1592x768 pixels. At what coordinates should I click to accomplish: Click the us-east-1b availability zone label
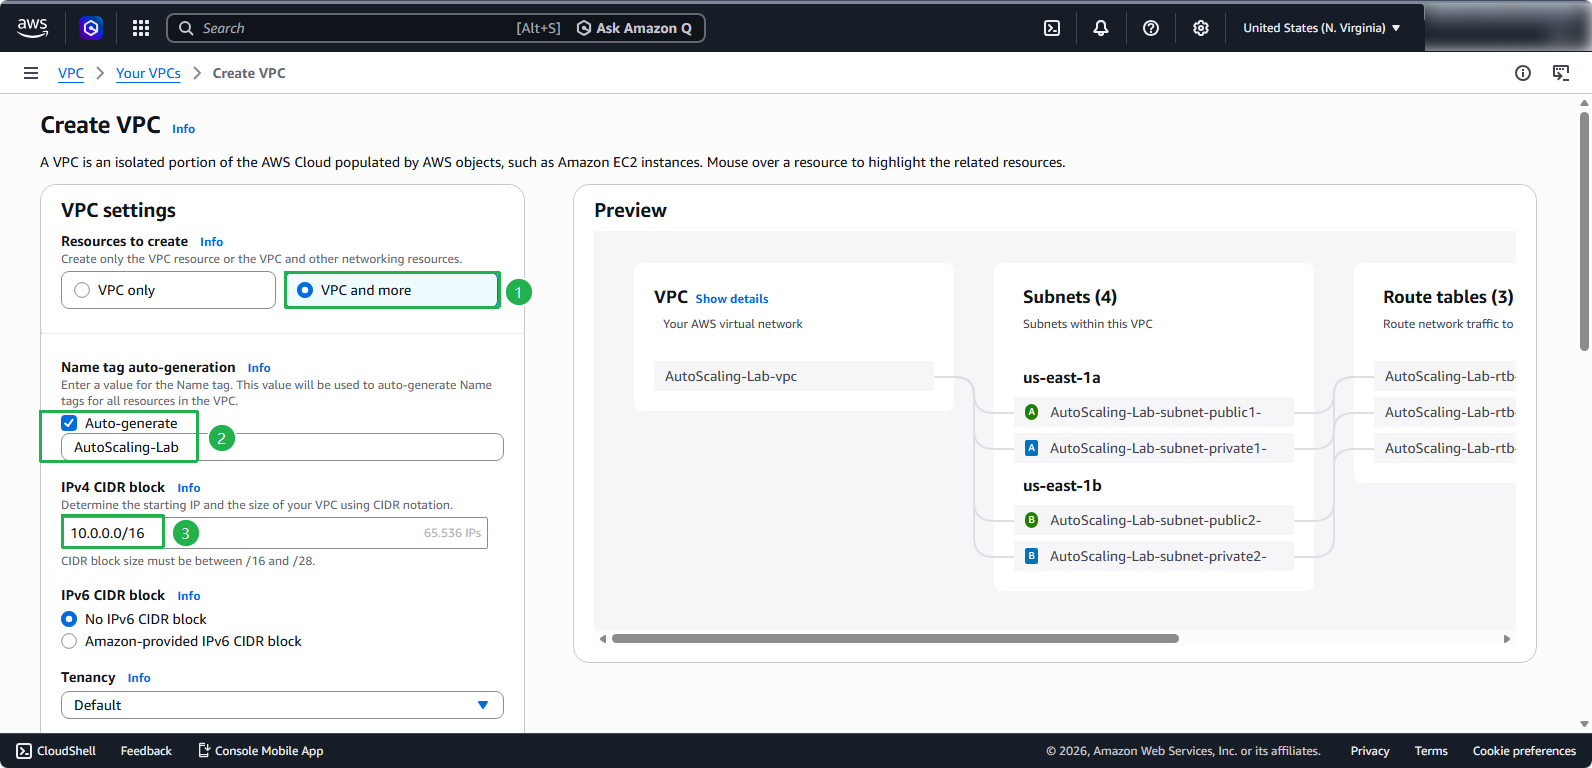(1062, 486)
